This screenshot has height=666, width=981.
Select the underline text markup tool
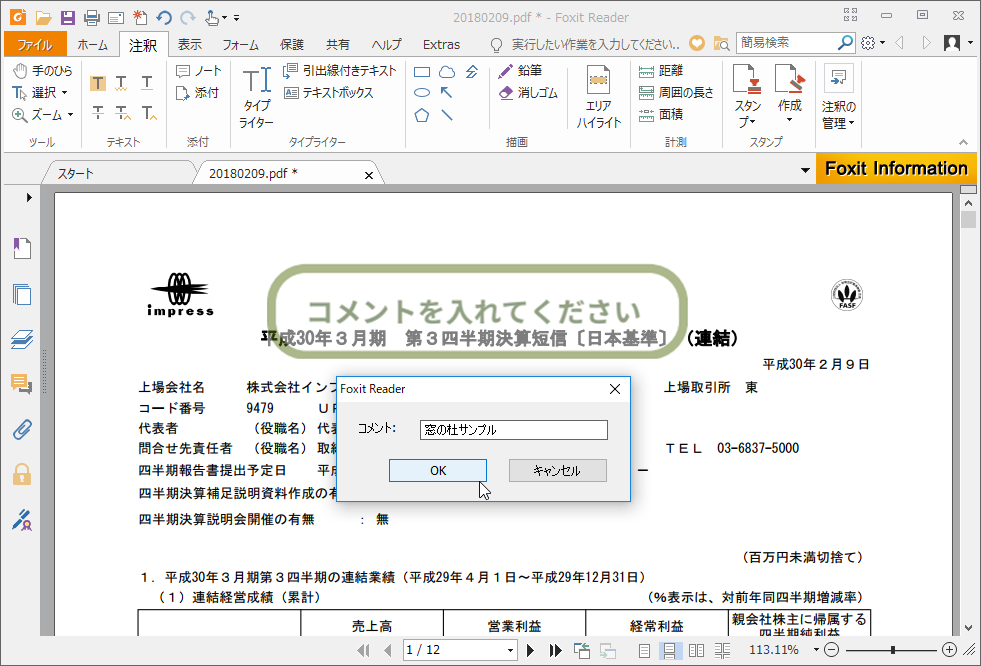pos(146,83)
